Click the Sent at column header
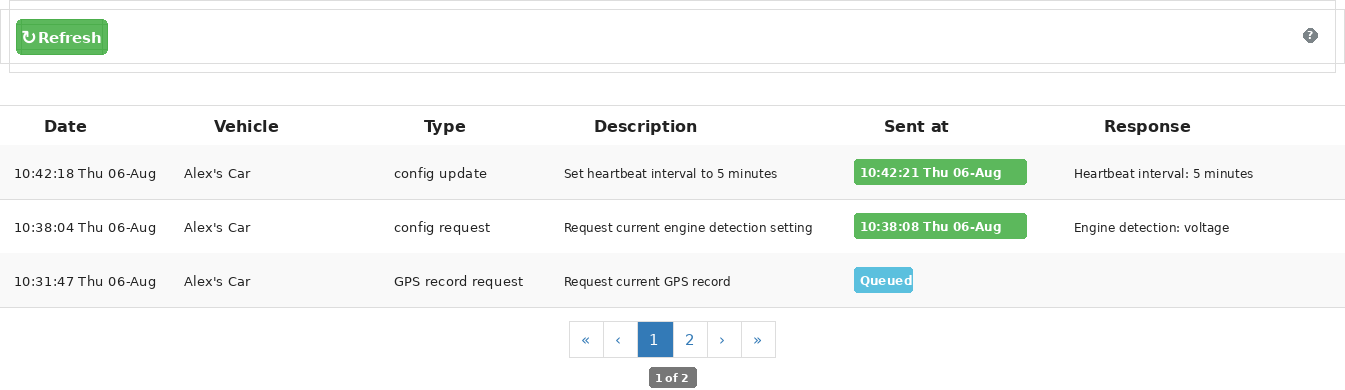 916,127
